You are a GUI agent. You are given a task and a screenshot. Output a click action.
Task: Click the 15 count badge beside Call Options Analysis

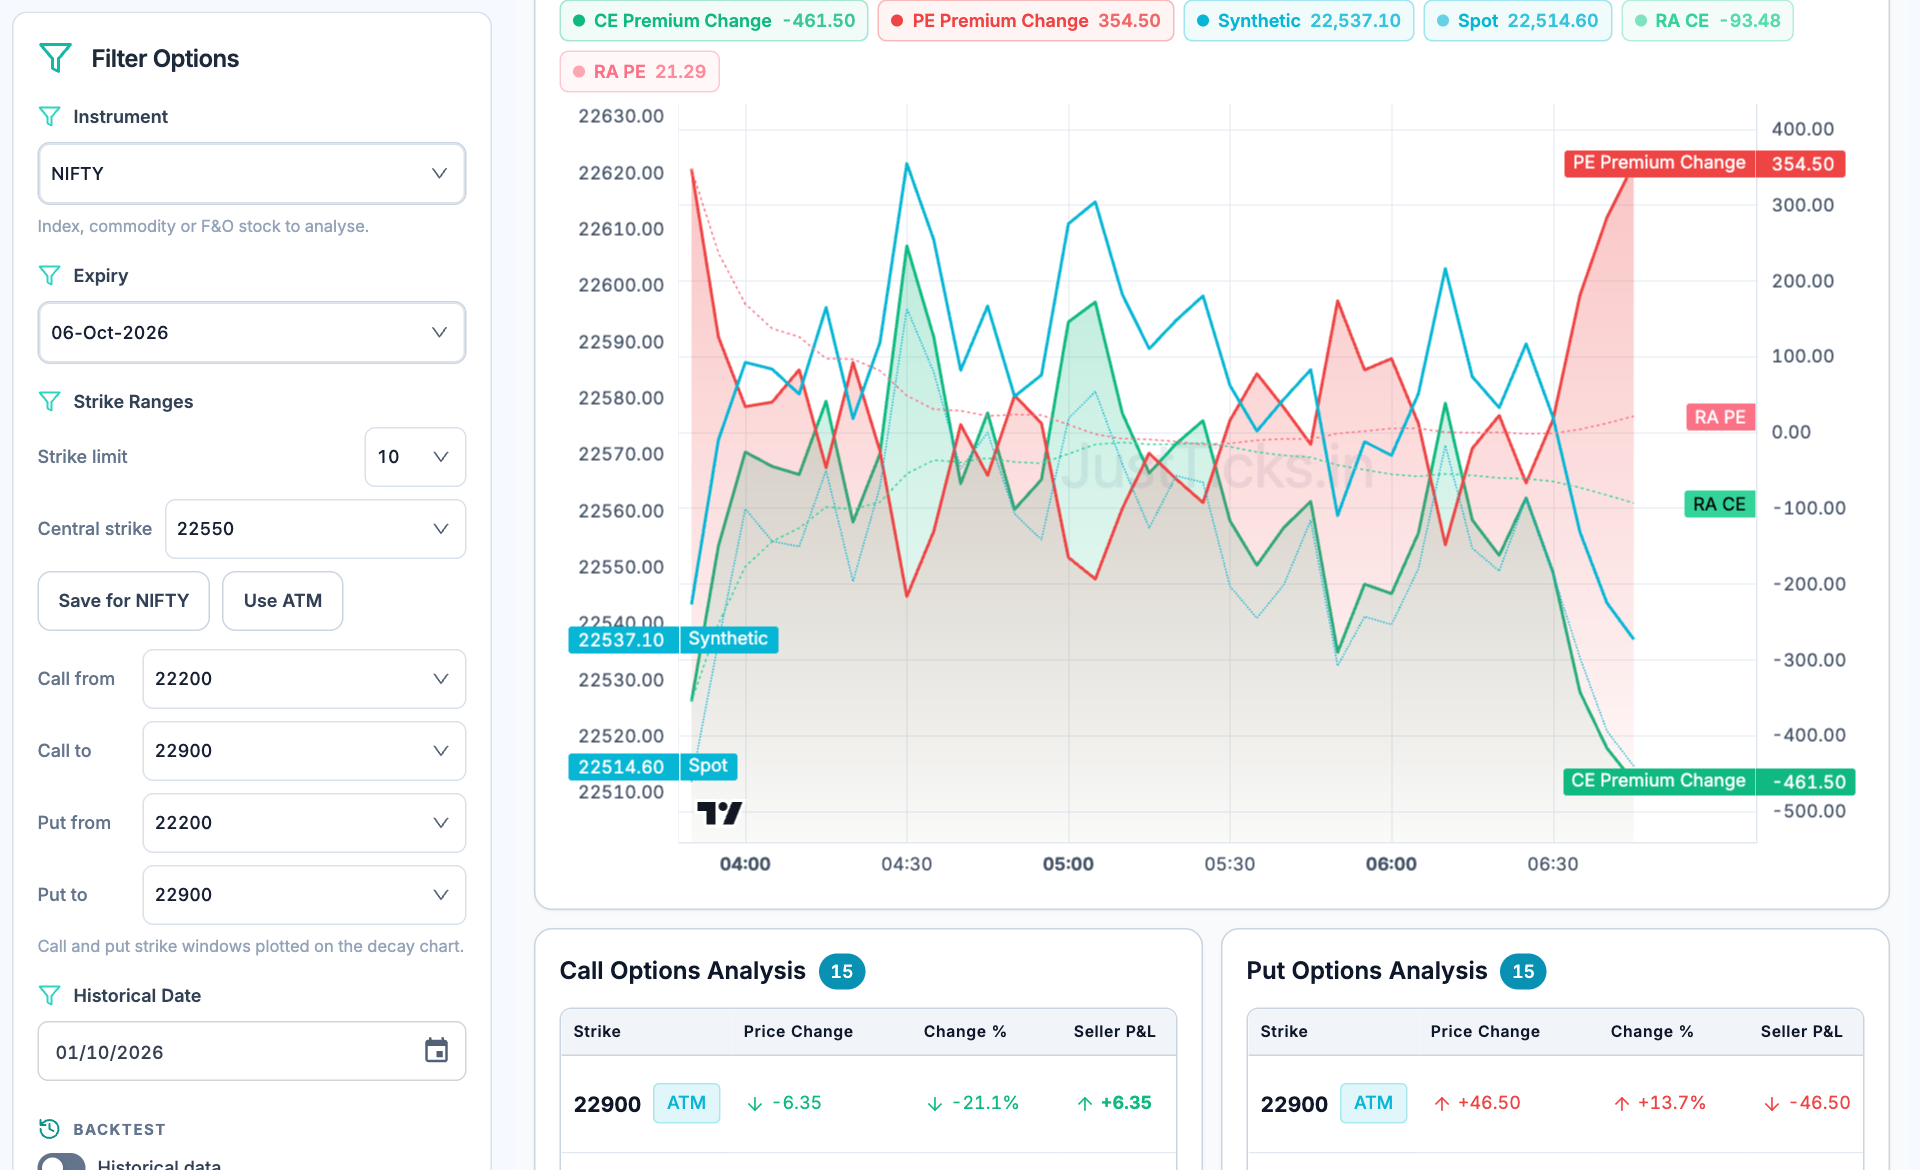842,971
